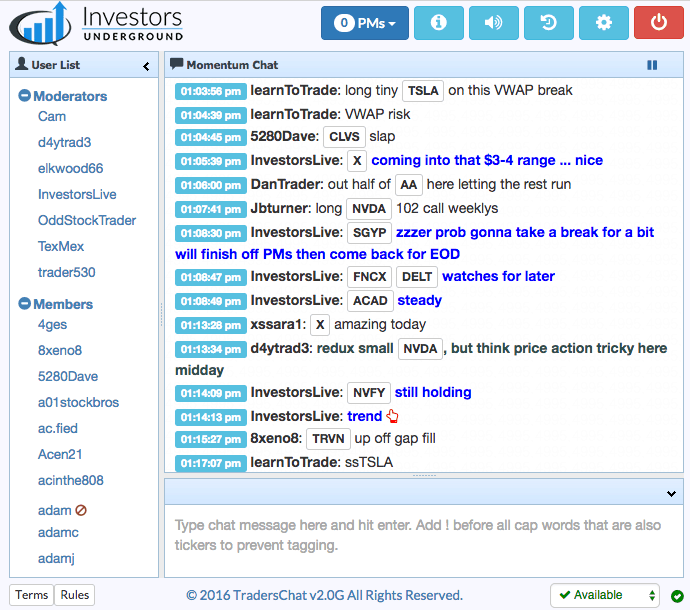Select member adamj
Screen dimensions: 690x610
(x=56, y=559)
